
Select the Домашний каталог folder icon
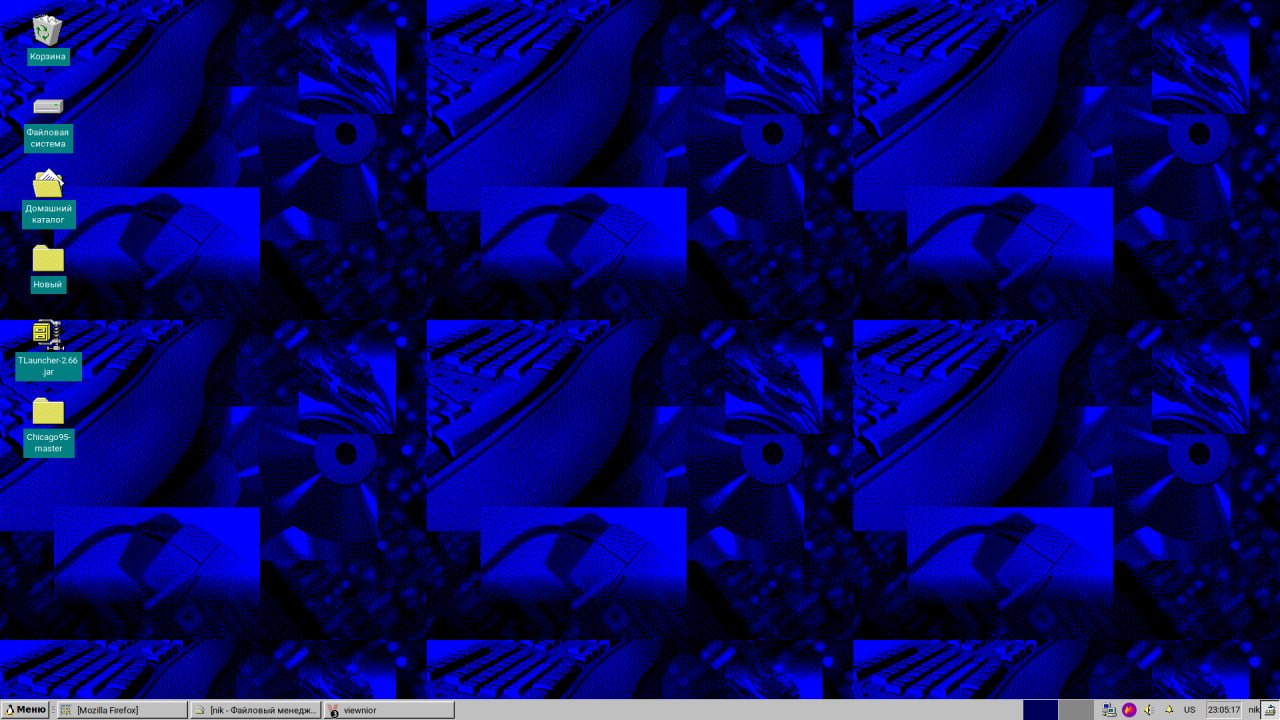click(x=48, y=184)
